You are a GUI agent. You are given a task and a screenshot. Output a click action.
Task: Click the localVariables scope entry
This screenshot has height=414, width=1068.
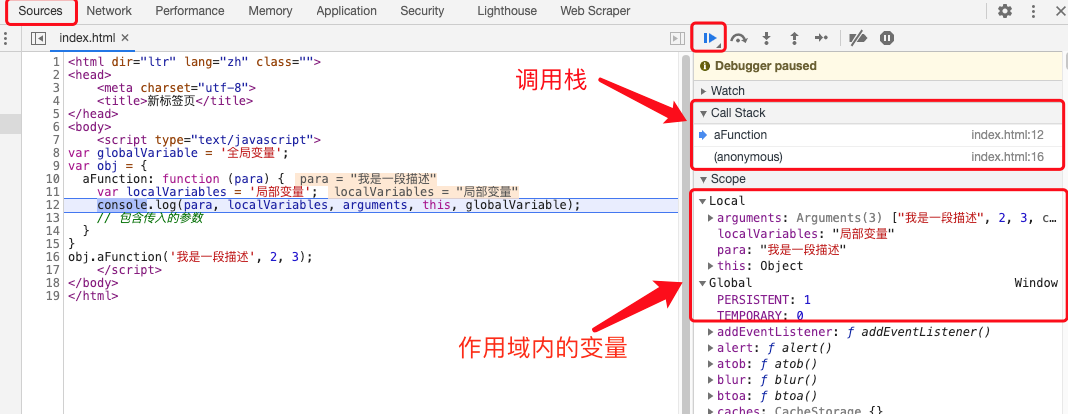(x=806, y=234)
